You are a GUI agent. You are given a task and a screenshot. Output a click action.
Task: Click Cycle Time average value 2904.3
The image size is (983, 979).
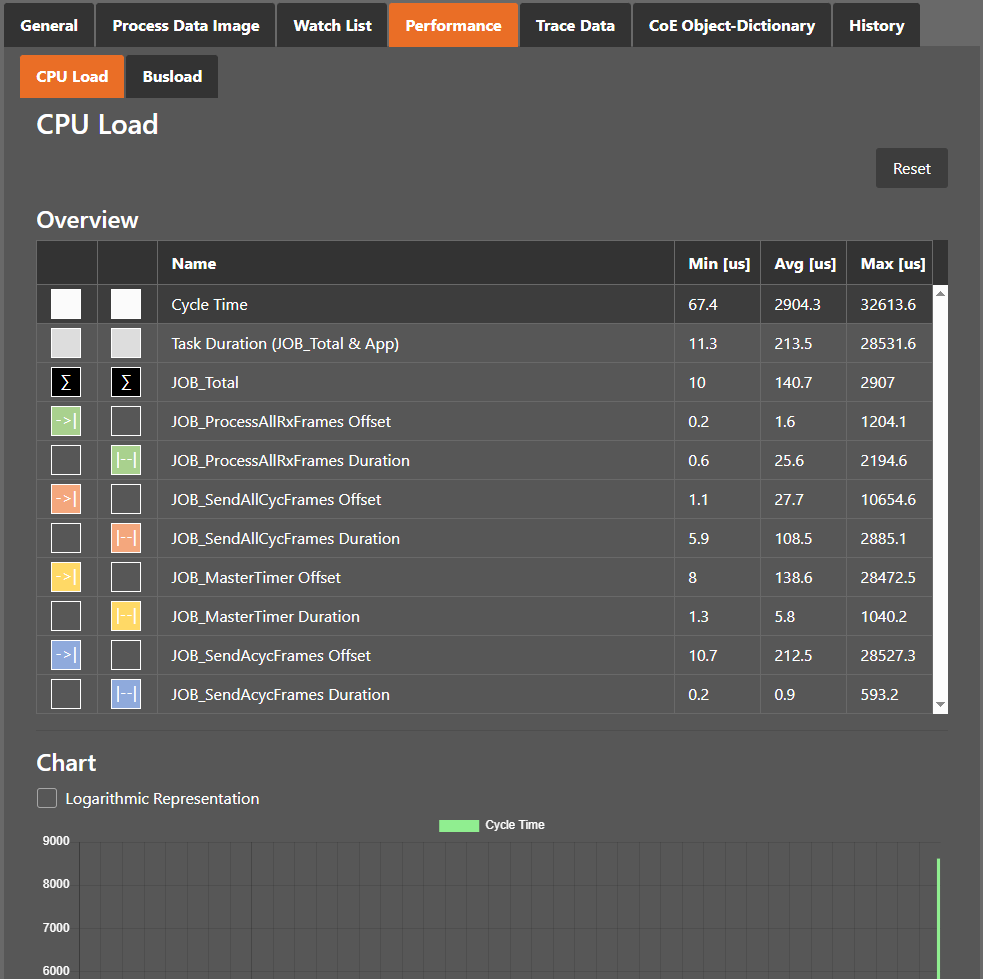click(797, 305)
